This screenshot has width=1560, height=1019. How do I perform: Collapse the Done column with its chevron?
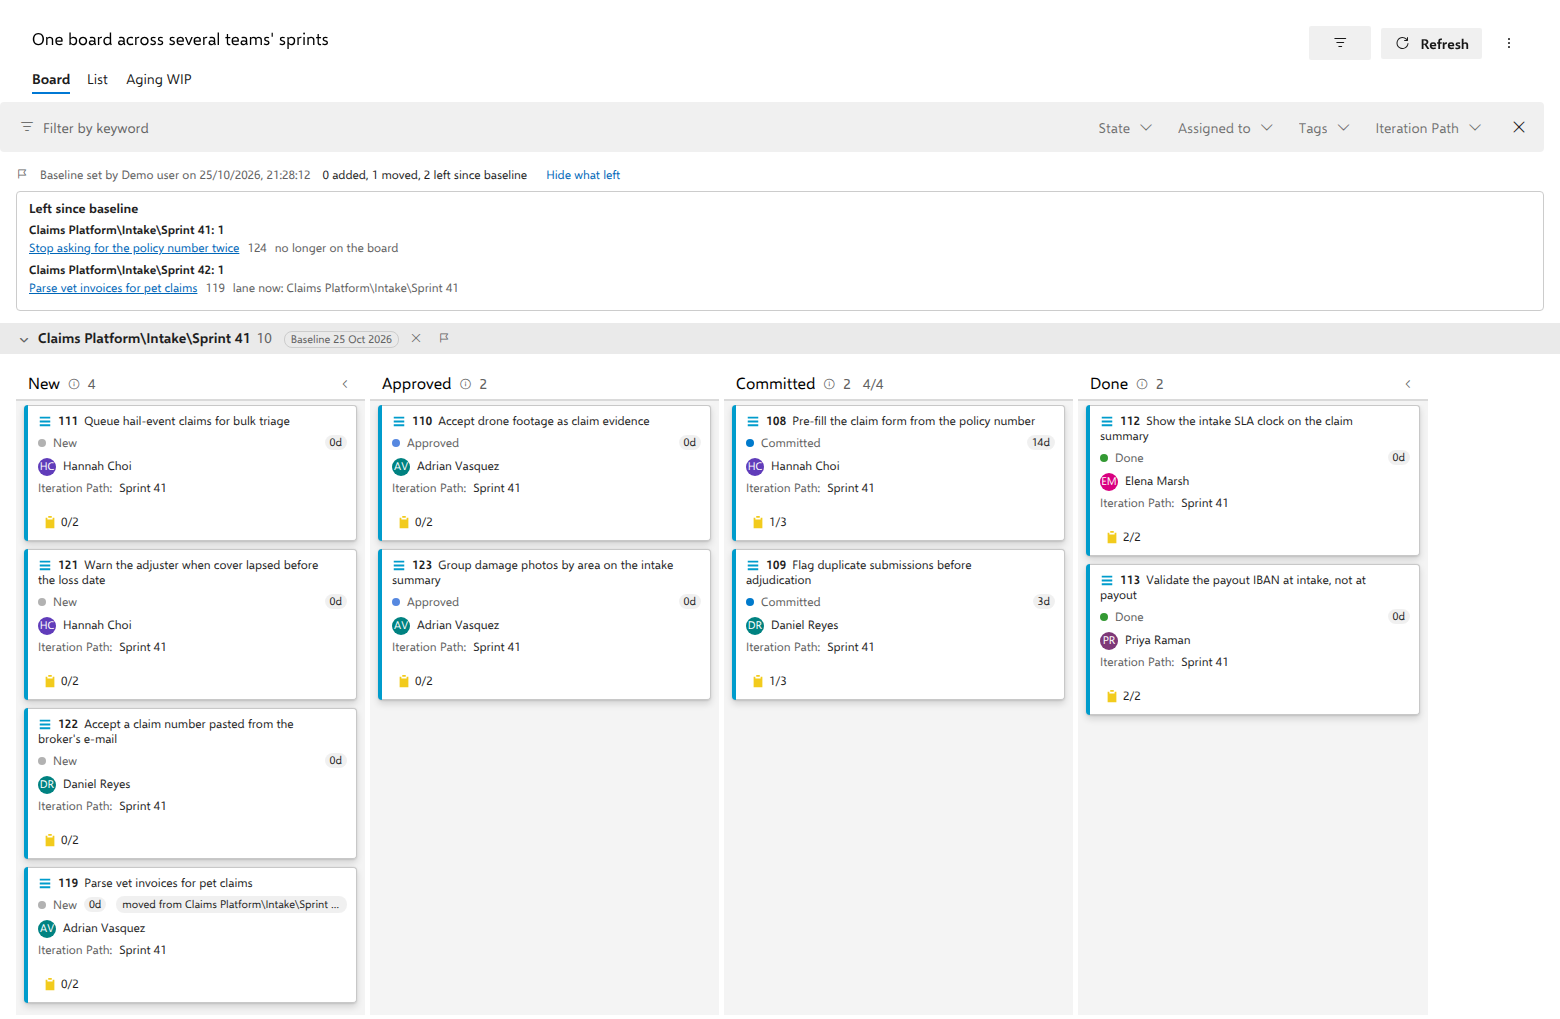1408,384
